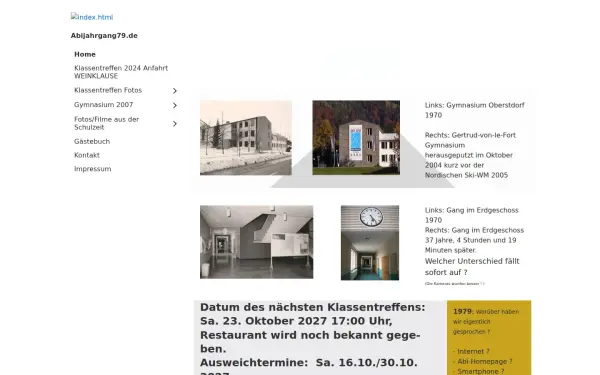Click the 'Links: Gang im Erdgeschoss 1970' caption
This screenshot has width=600, height=375.
[x=471, y=215]
